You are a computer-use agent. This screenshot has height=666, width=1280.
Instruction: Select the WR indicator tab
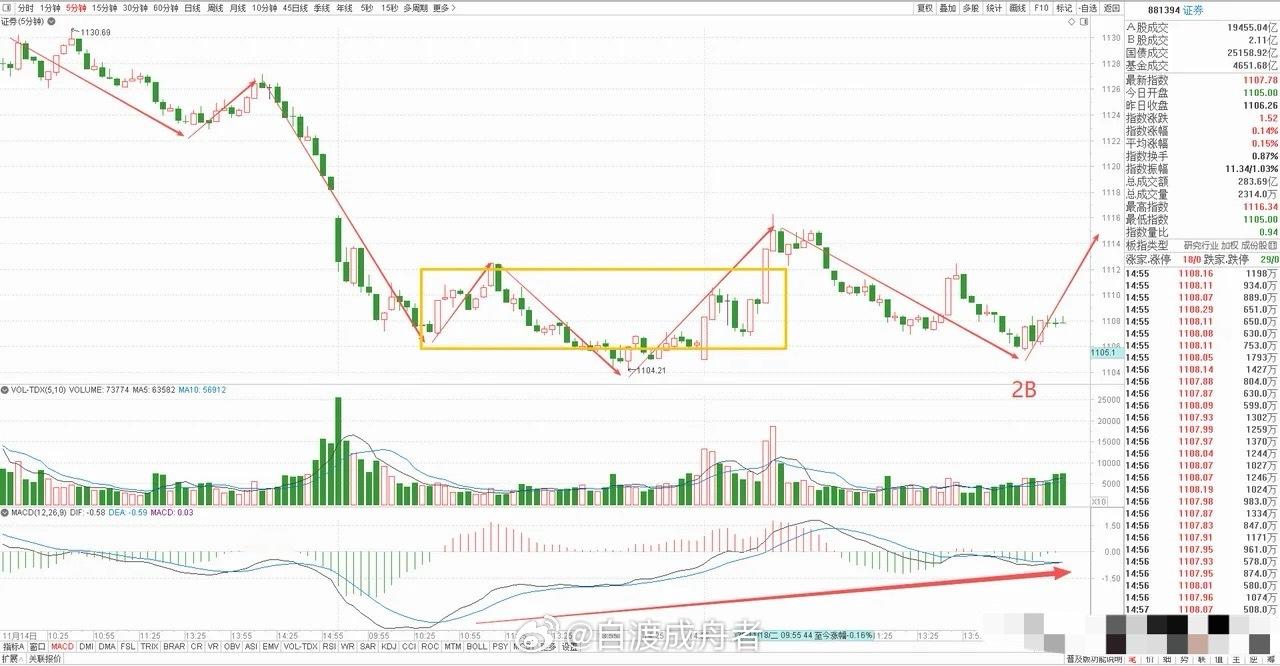click(347, 646)
